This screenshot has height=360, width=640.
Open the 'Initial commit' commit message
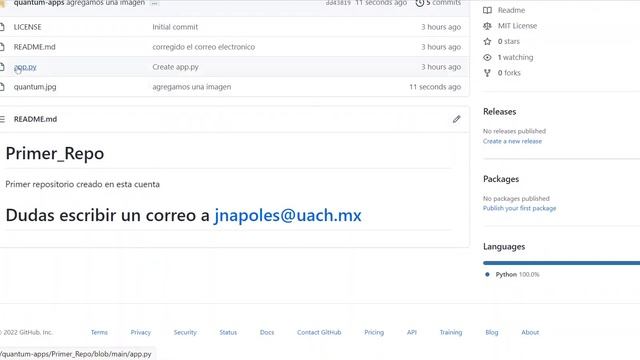175,27
